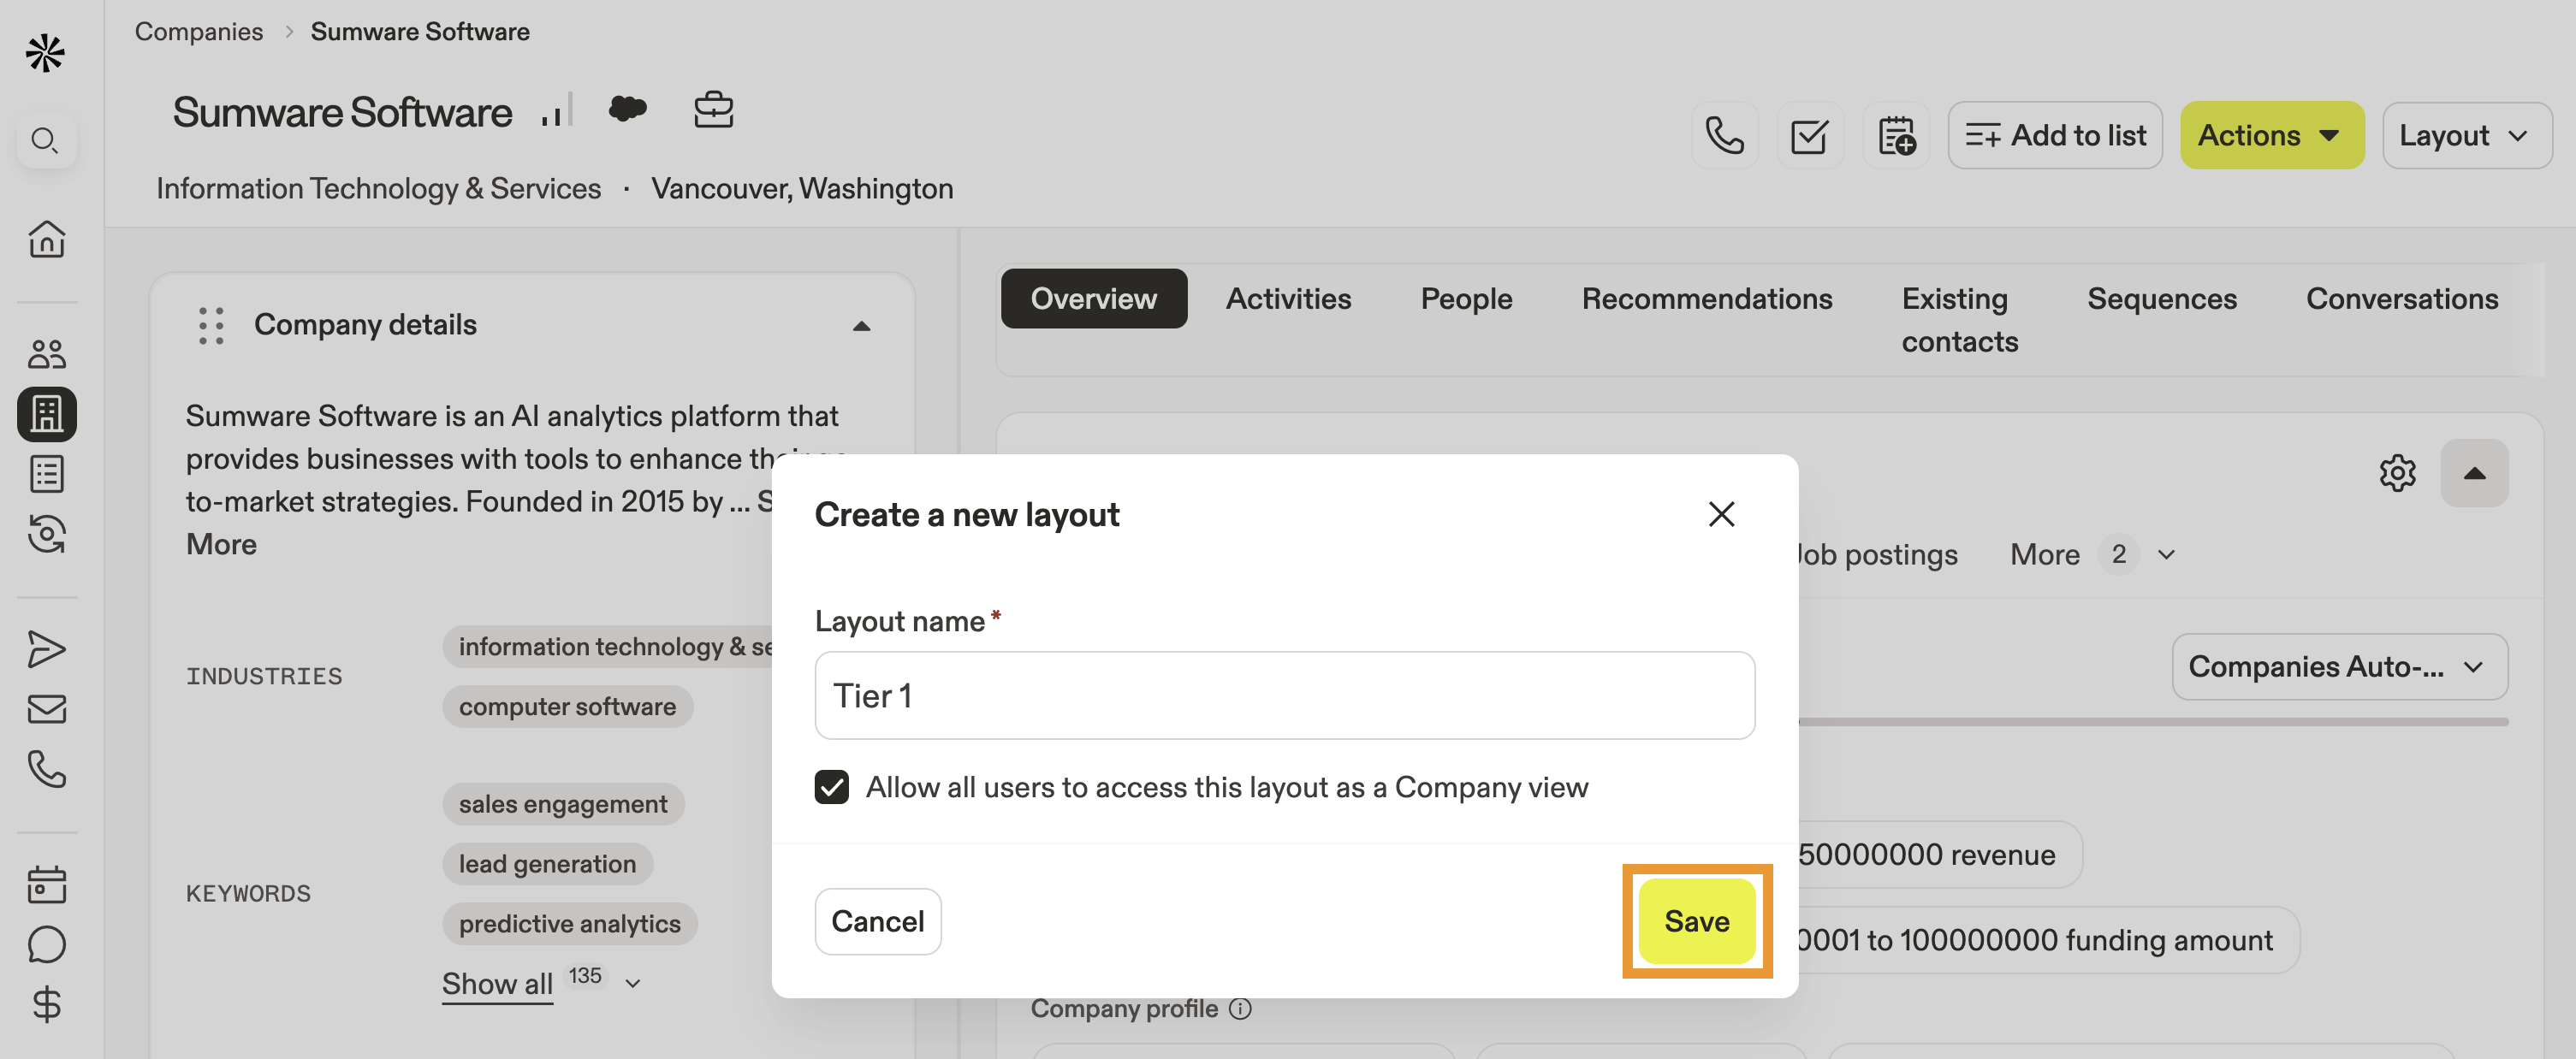Image resolution: width=2576 pixels, height=1059 pixels.
Task: Open the settings gear icon
Action: pyautogui.click(x=2397, y=473)
